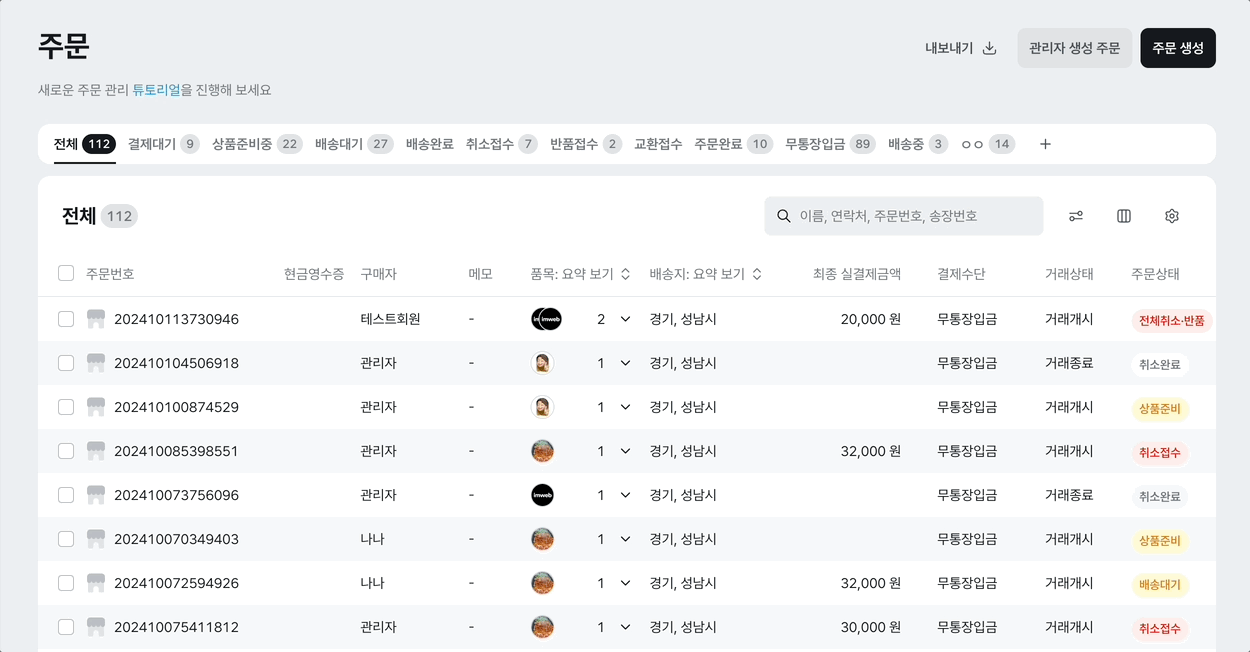1250x652 pixels.
Task: Click the 관리자 생성 주문 button
Action: pyautogui.click(x=1074, y=48)
